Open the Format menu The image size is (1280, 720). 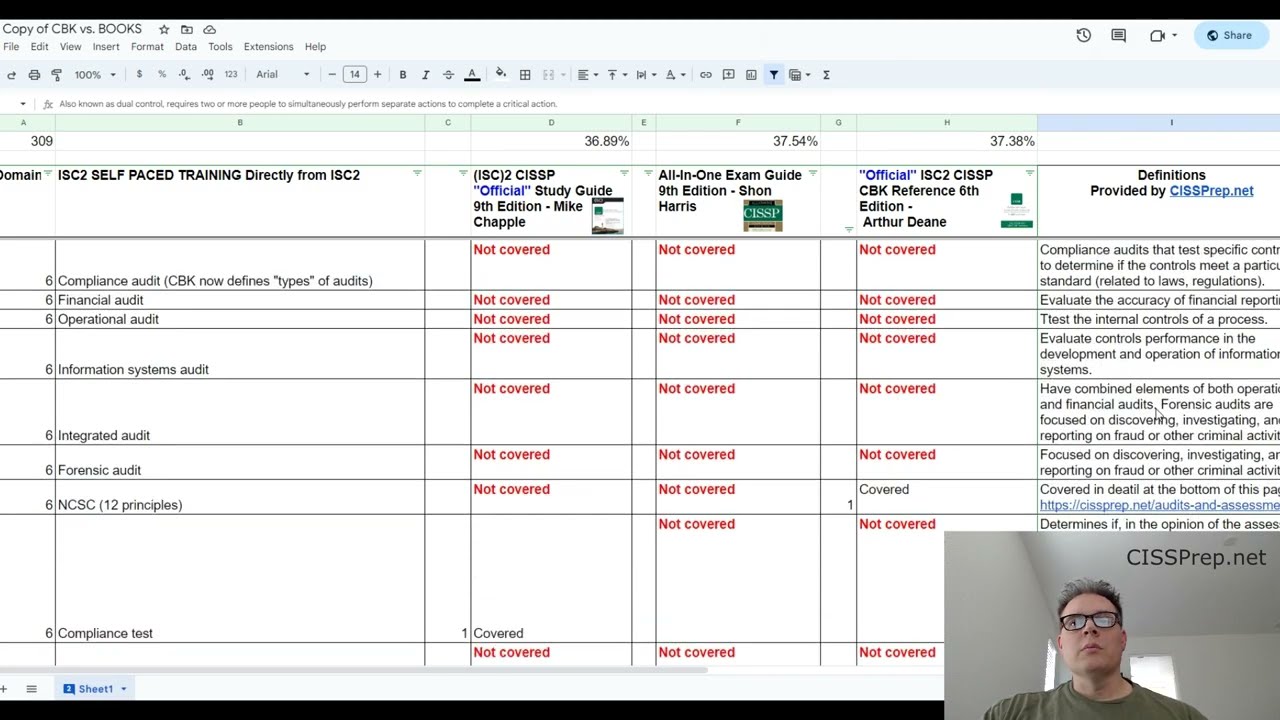click(x=147, y=47)
